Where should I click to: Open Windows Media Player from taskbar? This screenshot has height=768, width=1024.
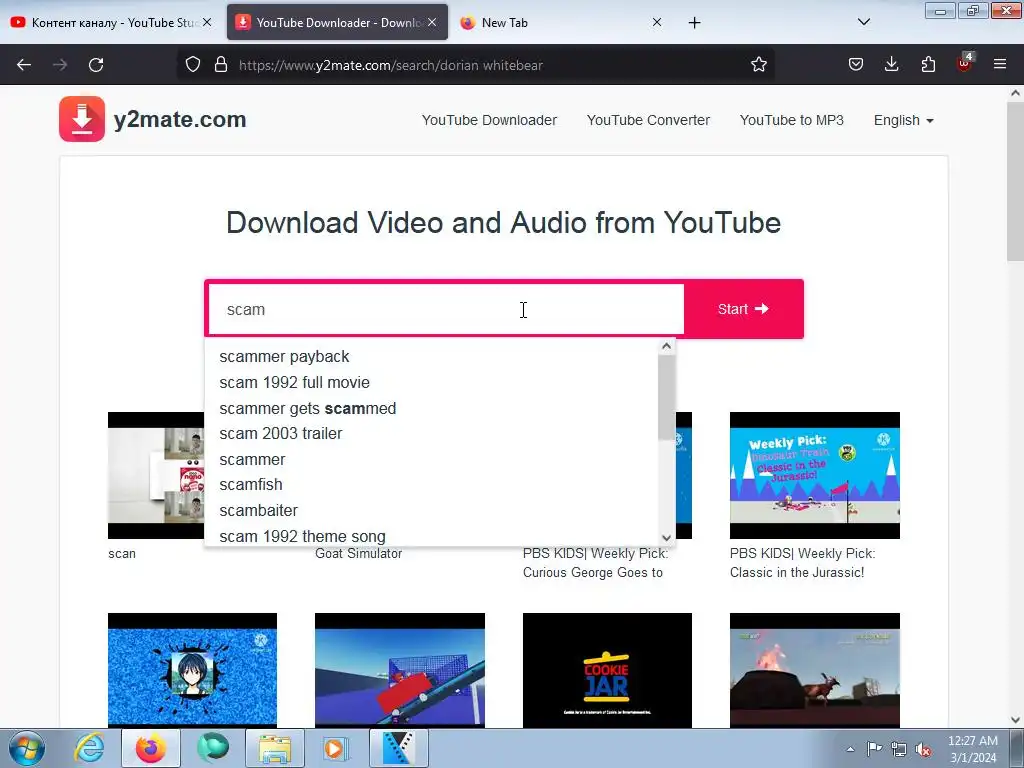336,748
